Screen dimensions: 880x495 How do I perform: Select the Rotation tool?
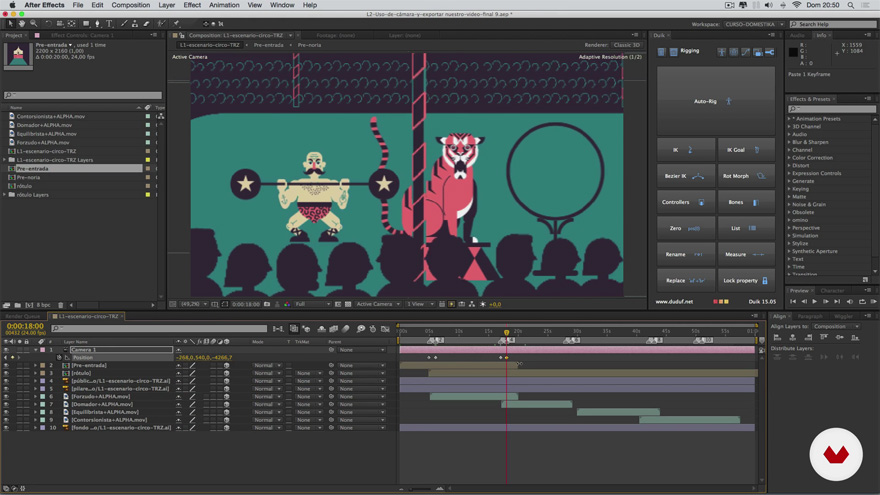pos(48,24)
